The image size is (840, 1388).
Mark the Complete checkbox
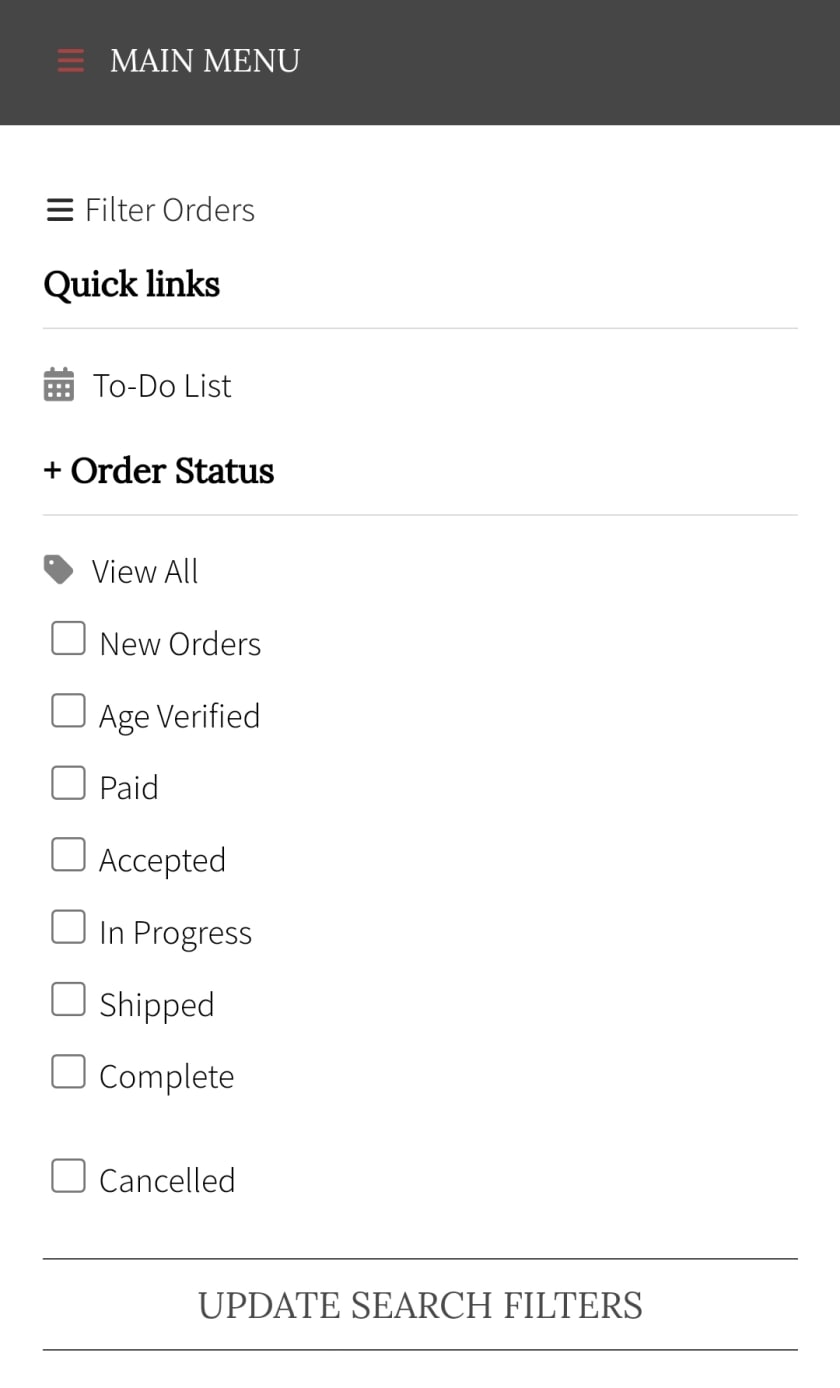(68, 1071)
